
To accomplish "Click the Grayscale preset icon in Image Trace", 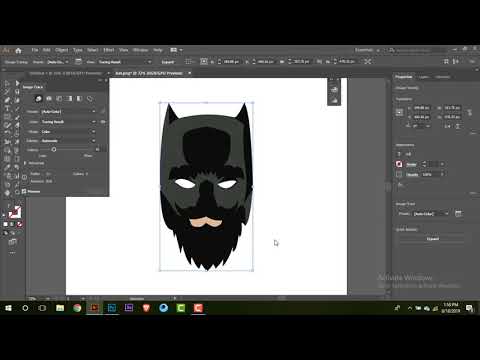I will coord(69,99).
